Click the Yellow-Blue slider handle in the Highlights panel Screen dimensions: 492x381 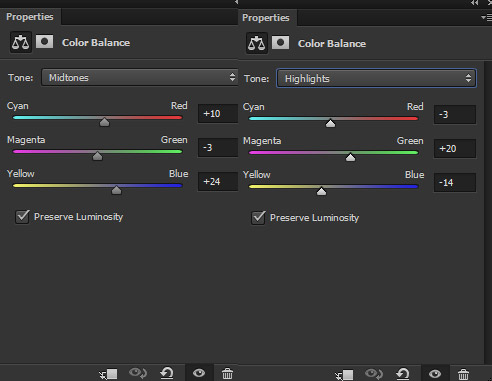pos(321,191)
